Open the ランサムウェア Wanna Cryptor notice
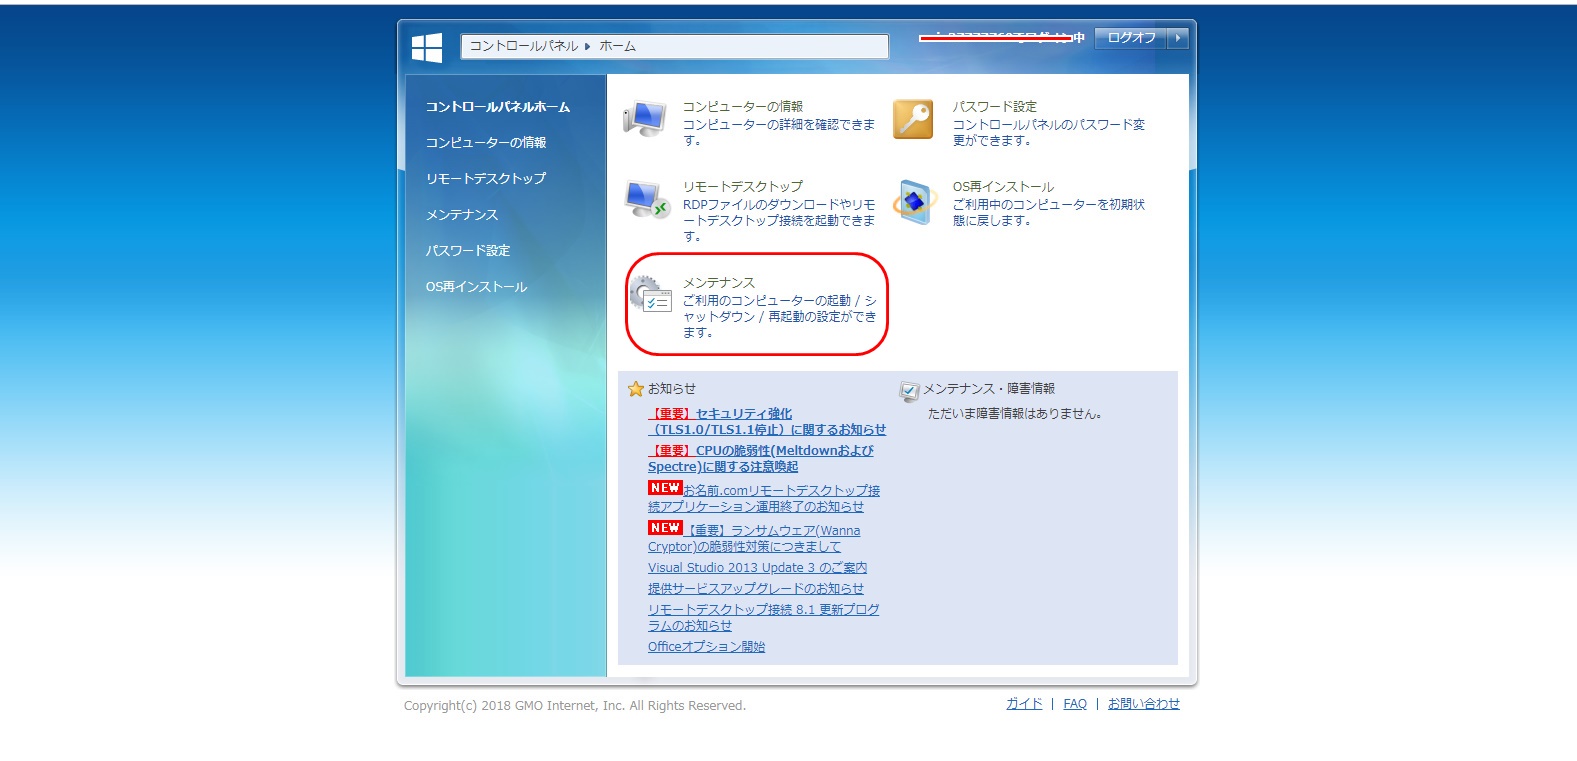The height and width of the screenshot is (761, 1577). pyautogui.click(x=755, y=539)
